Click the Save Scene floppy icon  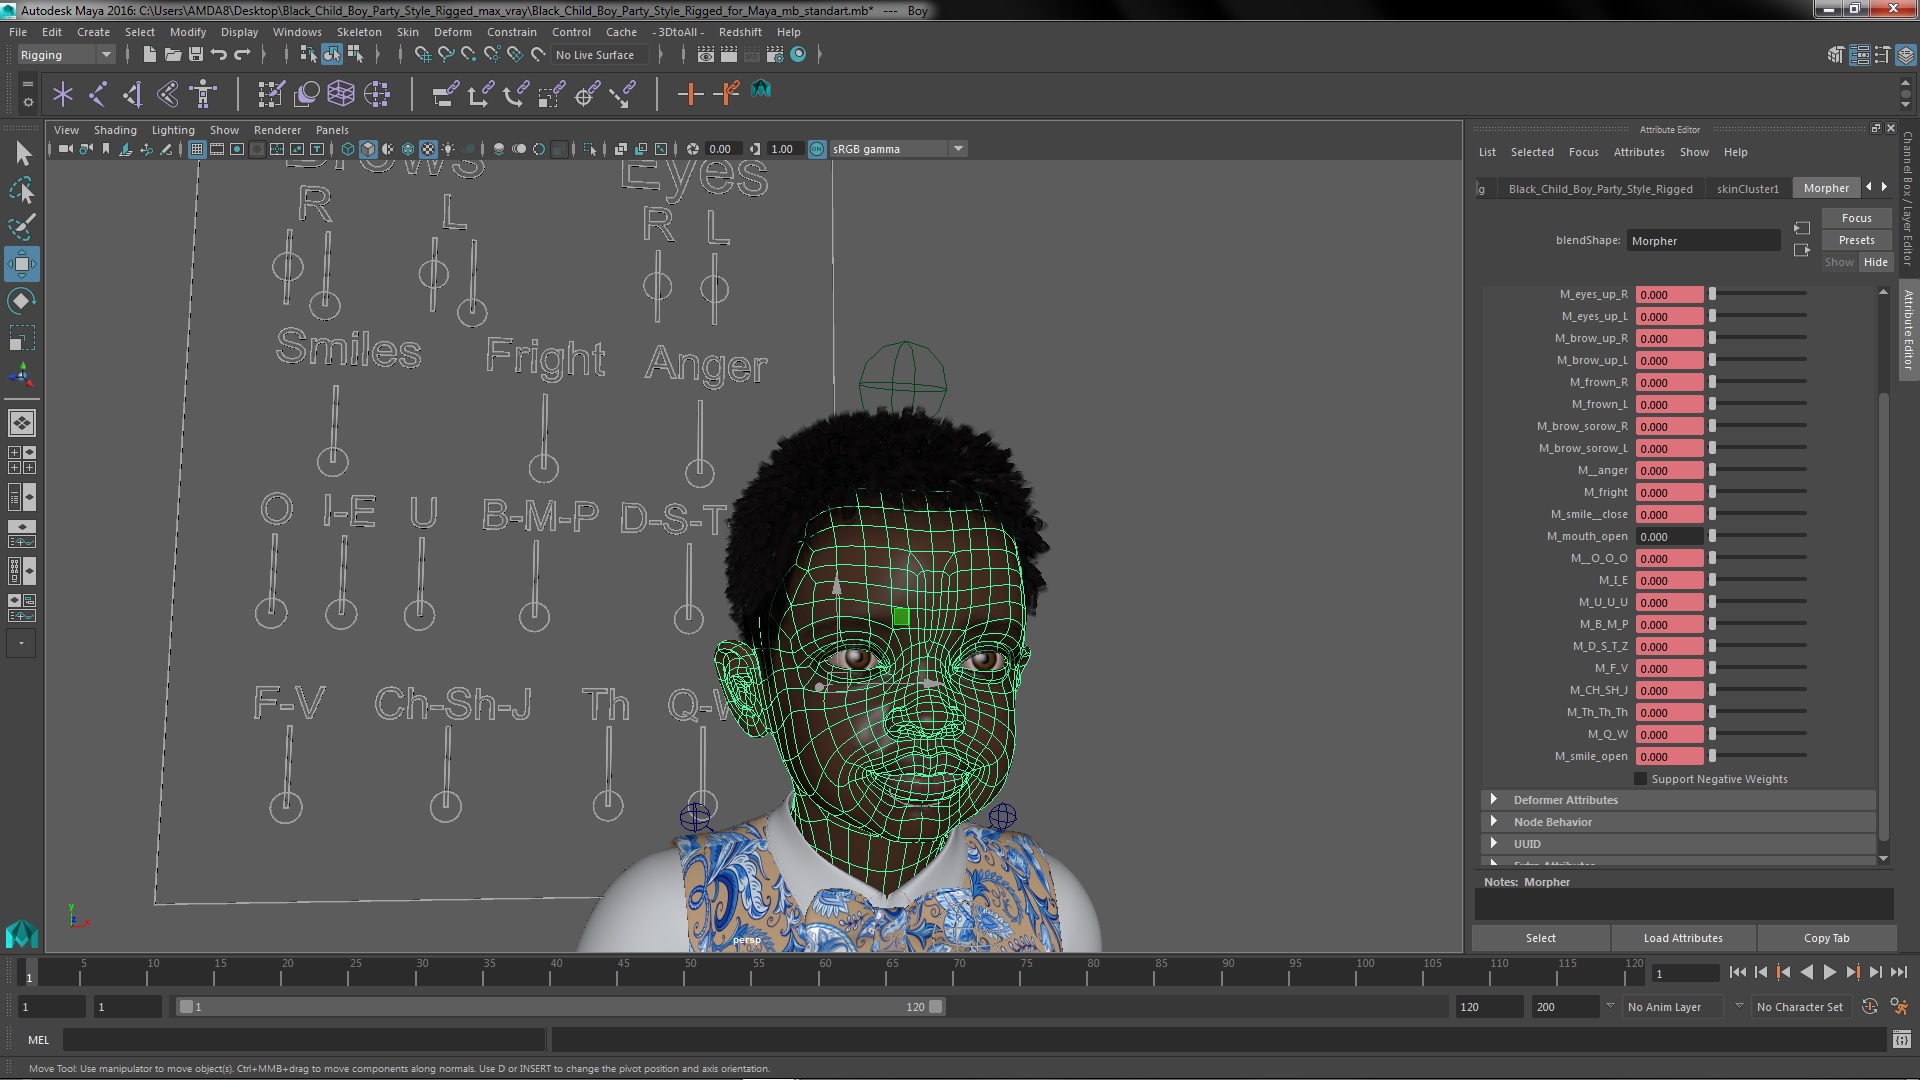coord(196,55)
